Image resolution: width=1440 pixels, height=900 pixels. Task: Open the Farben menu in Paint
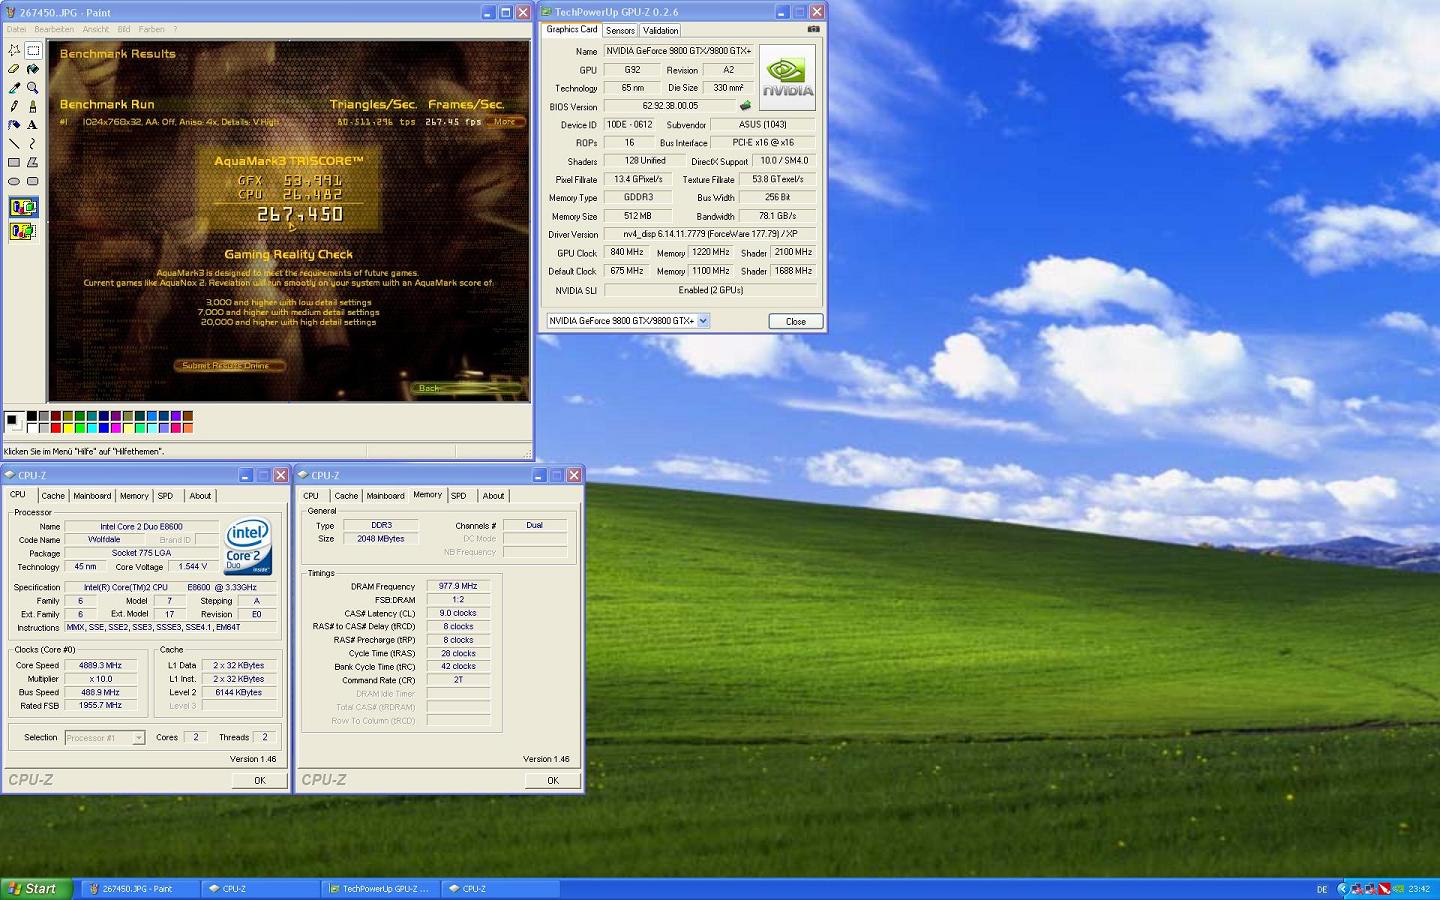pyautogui.click(x=151, y=29)
